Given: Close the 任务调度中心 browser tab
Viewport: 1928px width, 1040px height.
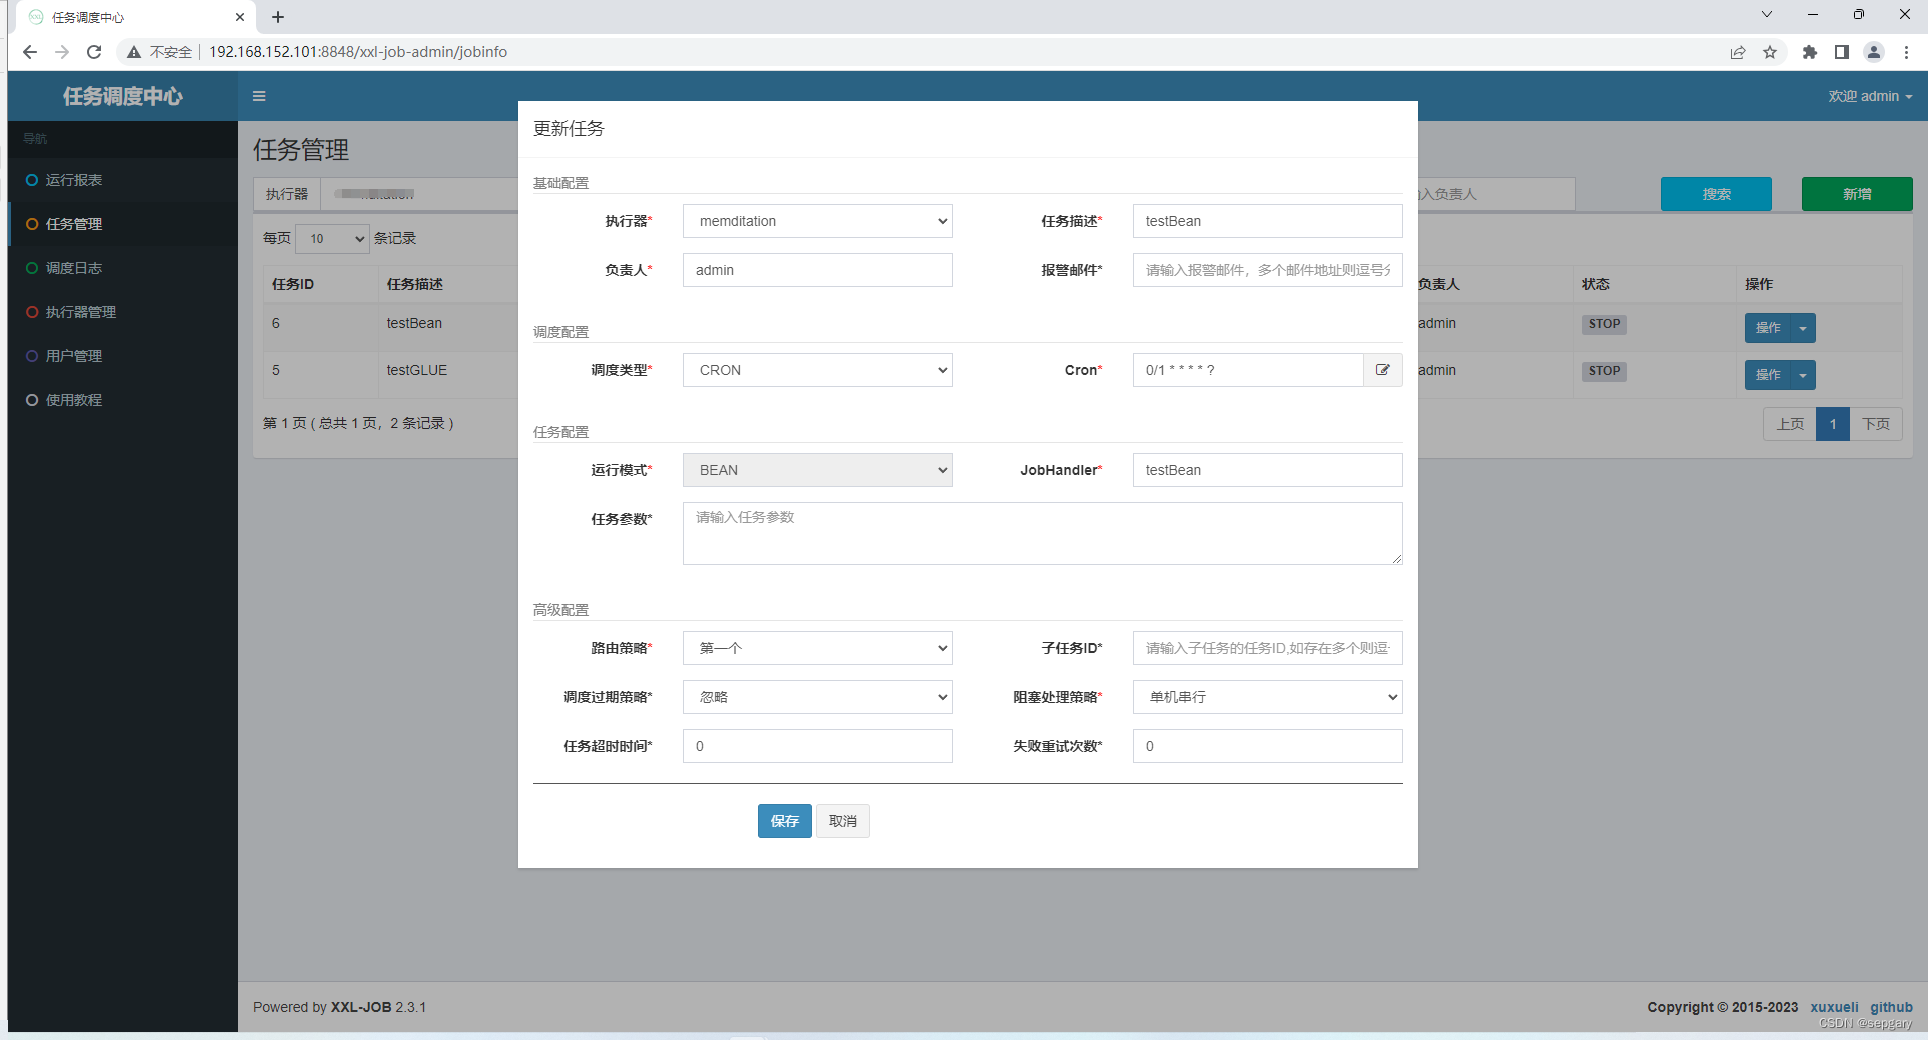Looking at the screenshot, I should click(240, 17).
